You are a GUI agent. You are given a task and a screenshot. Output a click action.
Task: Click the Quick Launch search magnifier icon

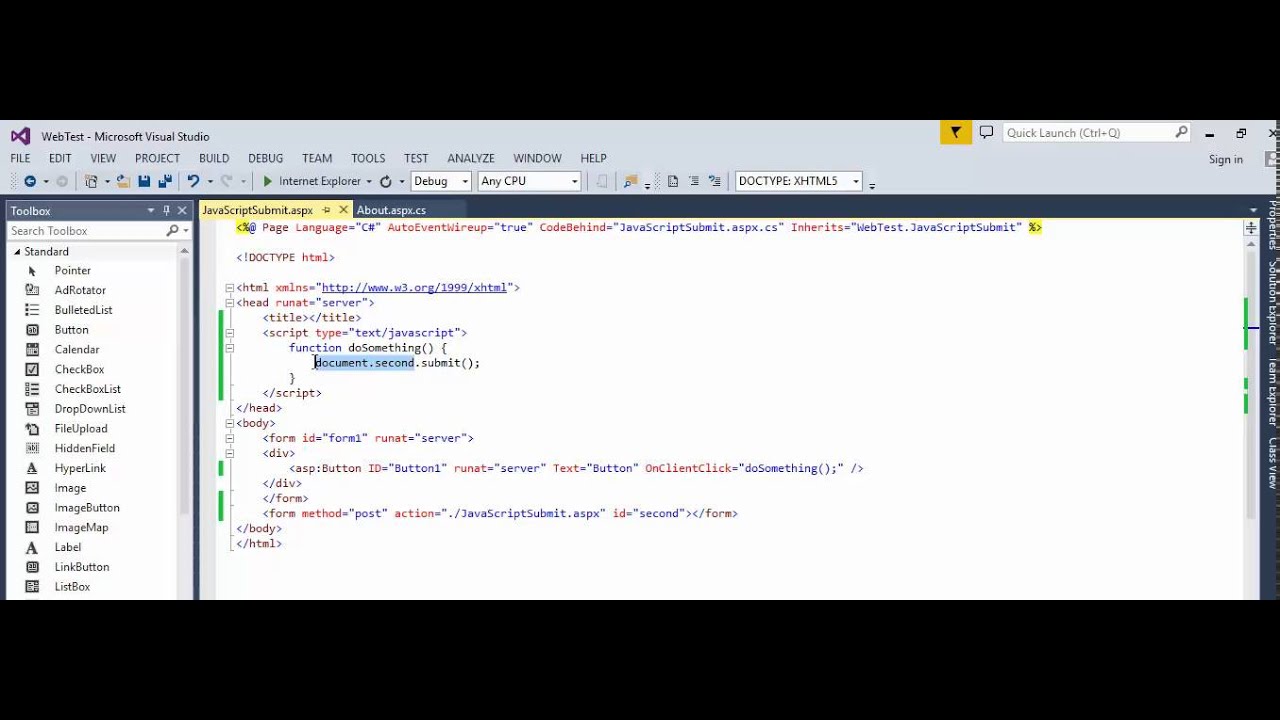tap(1181, 132)
